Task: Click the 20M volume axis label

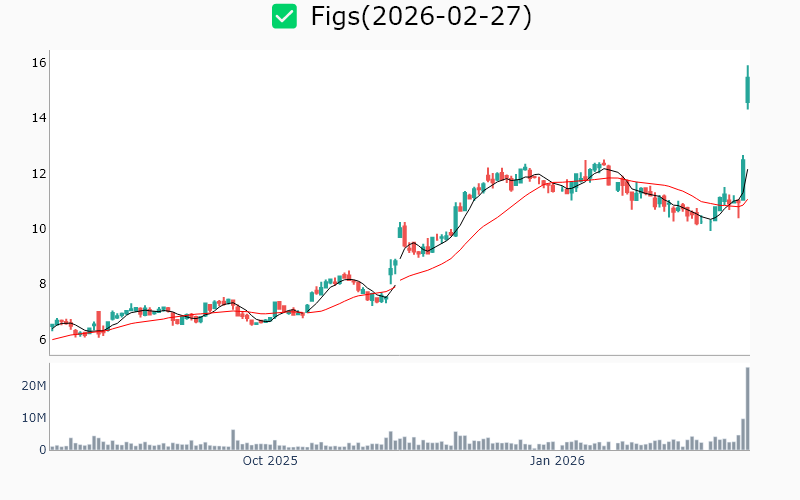Action: (x=34, y=386)
